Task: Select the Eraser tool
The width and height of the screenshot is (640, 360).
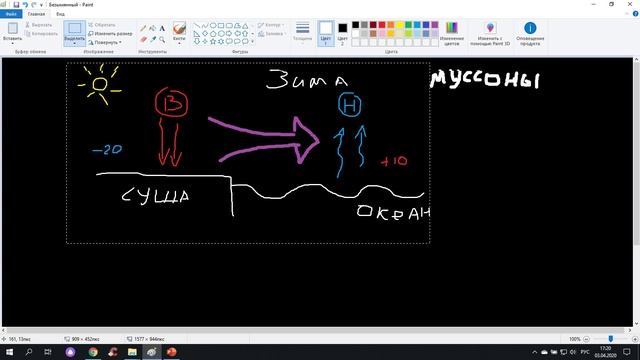Action: (x=143, y=39)
